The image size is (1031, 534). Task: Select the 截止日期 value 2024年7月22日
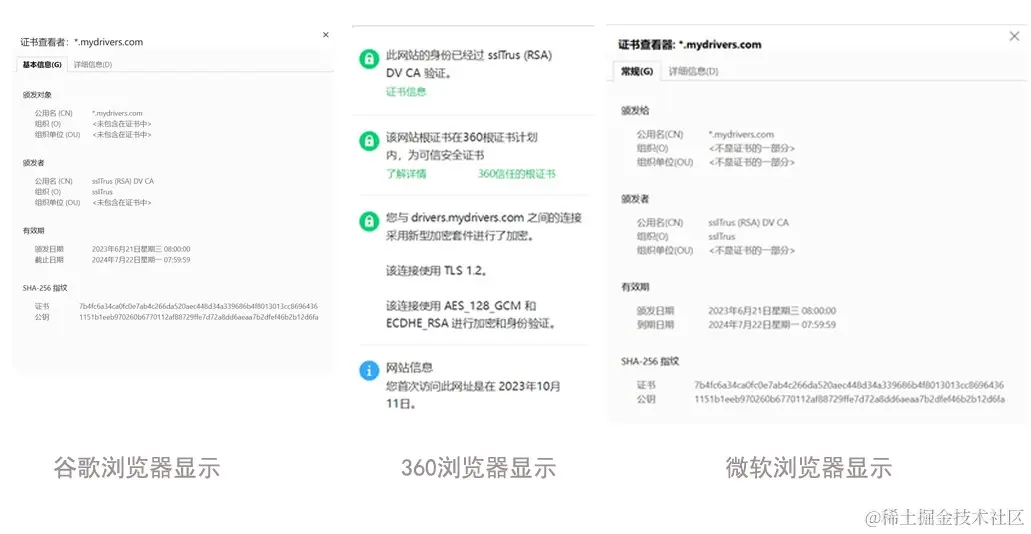point(141,260)
